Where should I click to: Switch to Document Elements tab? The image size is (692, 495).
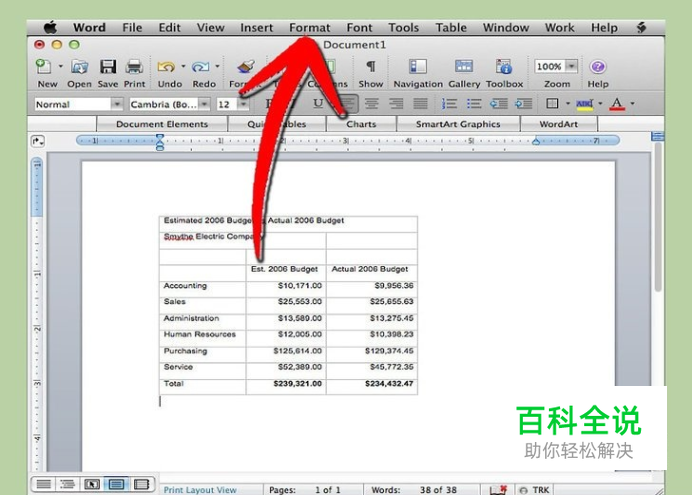(x=162, y=124)
